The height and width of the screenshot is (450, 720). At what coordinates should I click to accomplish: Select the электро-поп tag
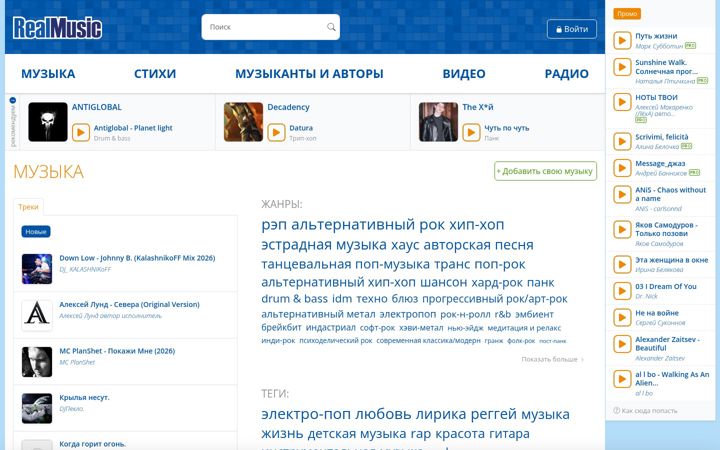click(306, 414)
